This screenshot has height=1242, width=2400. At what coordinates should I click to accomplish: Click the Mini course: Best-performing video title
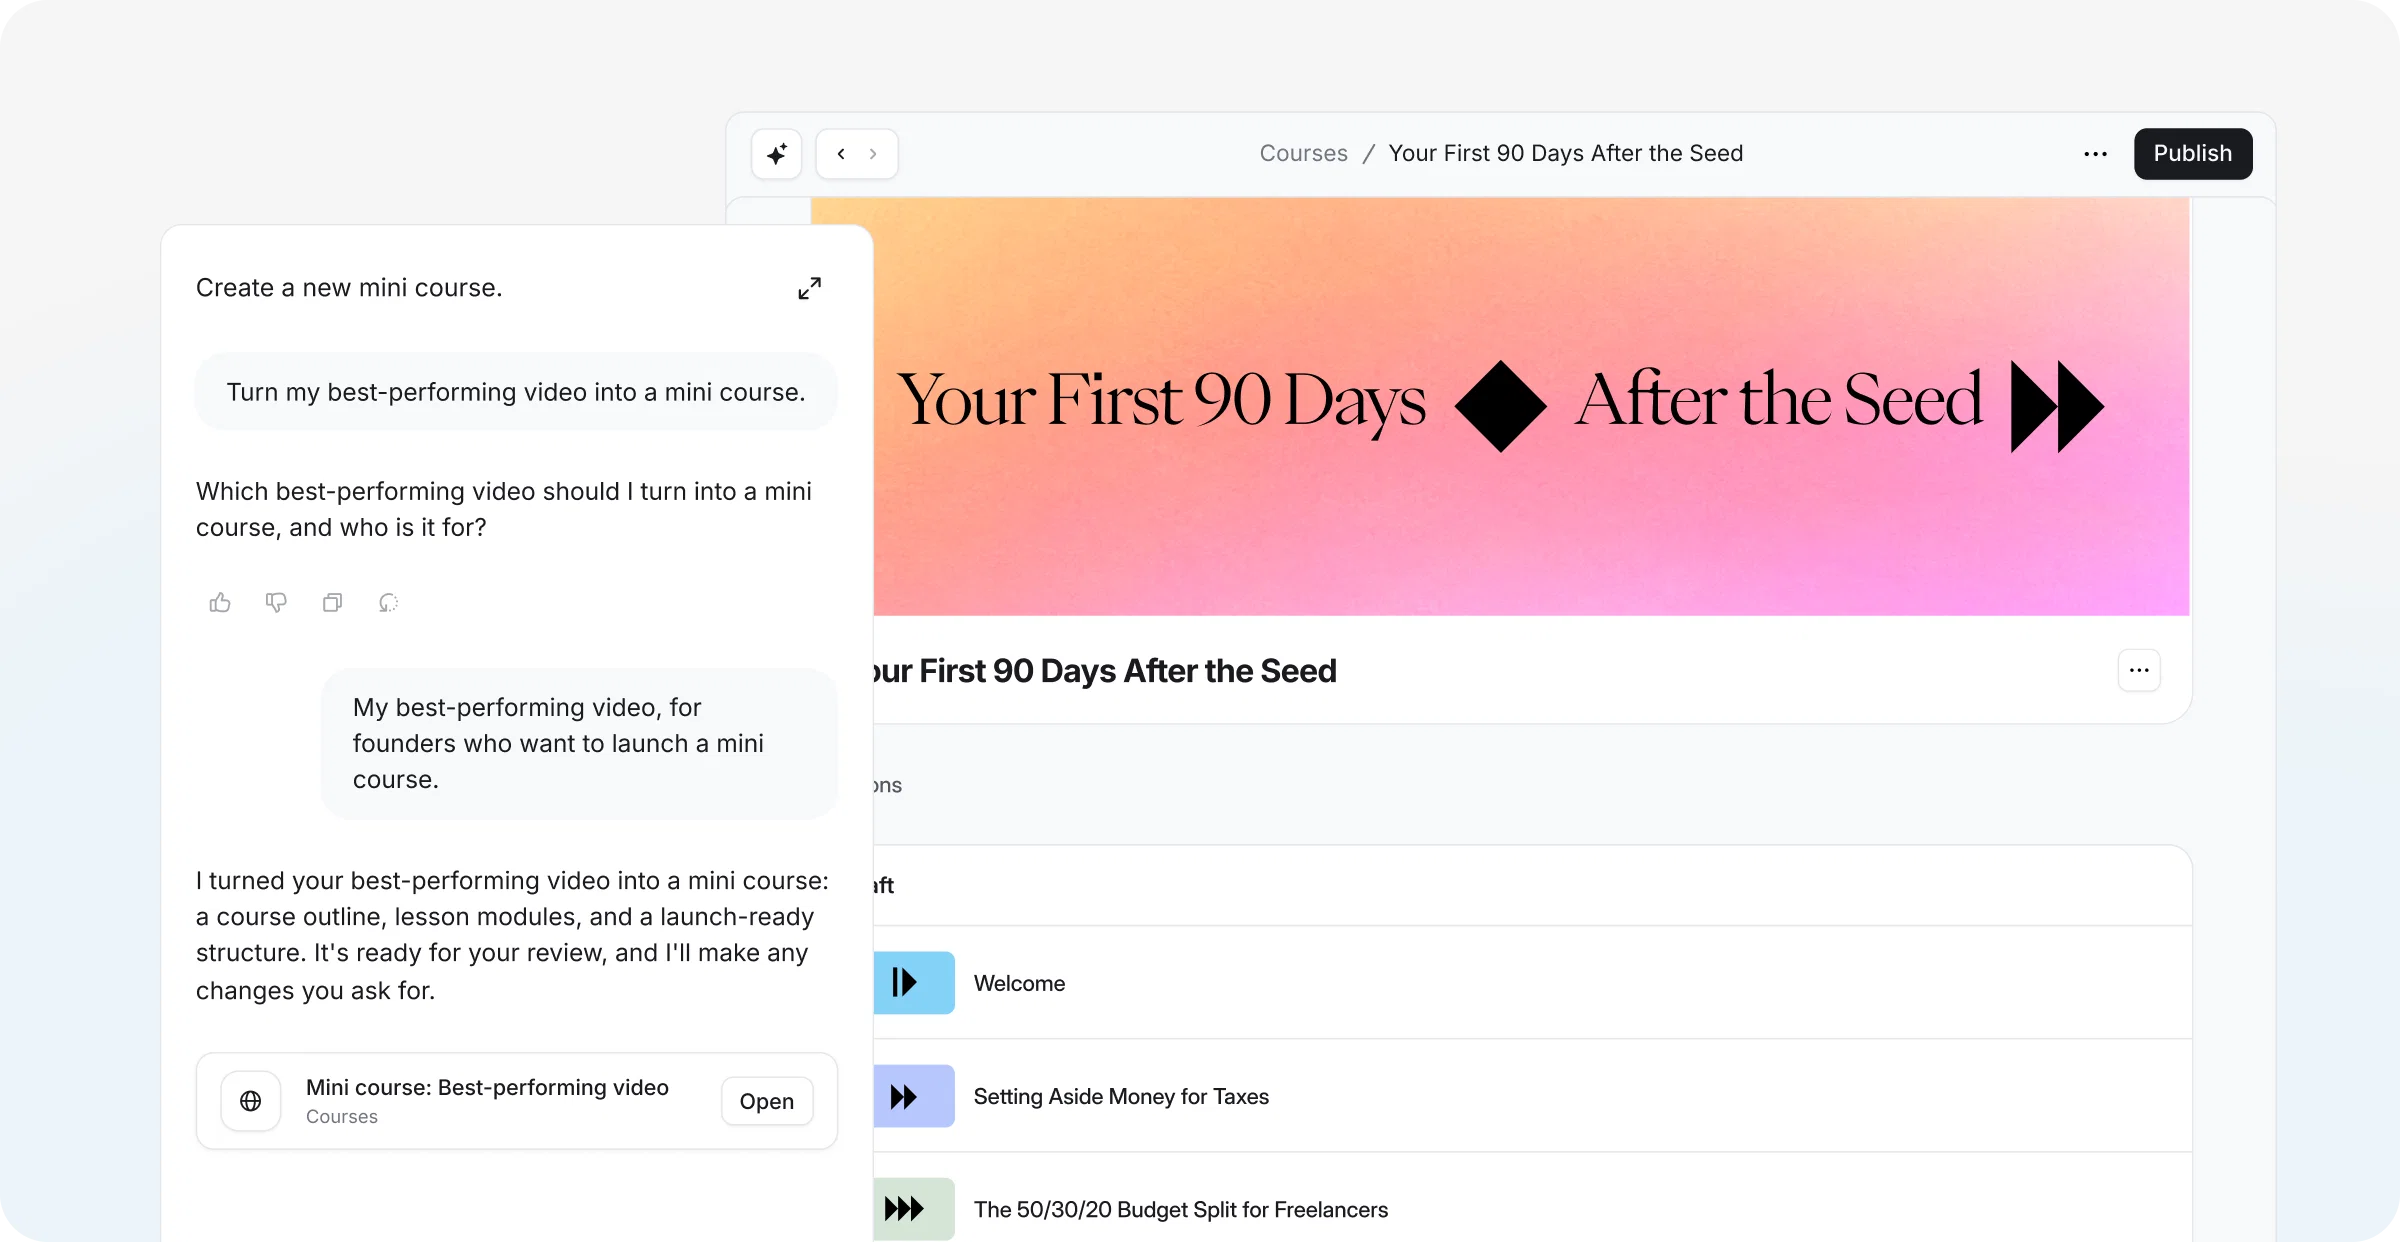487,1087
